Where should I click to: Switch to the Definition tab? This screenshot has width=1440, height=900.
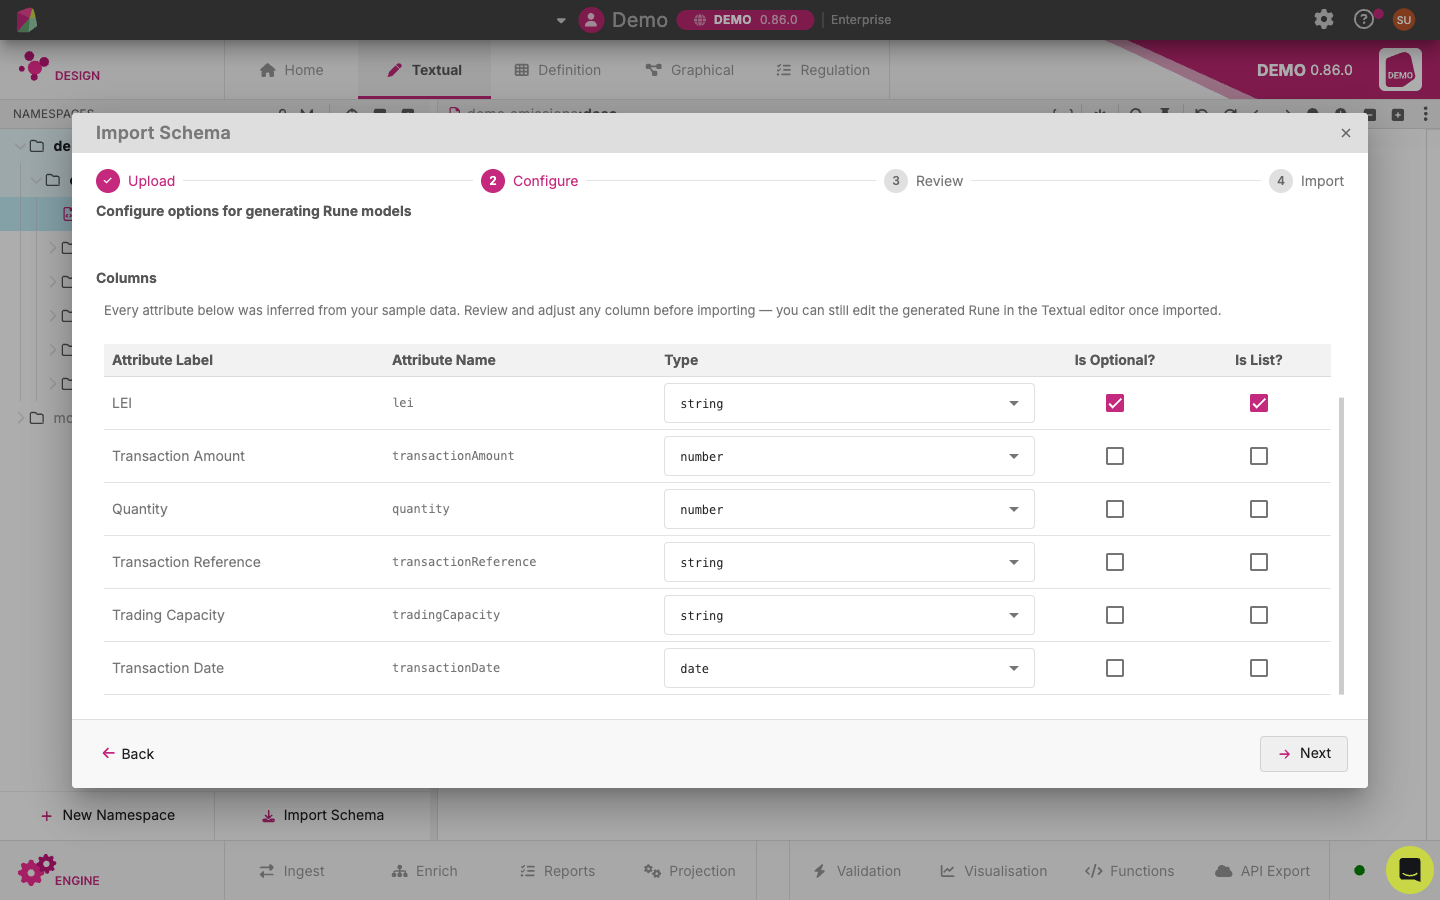557,70
